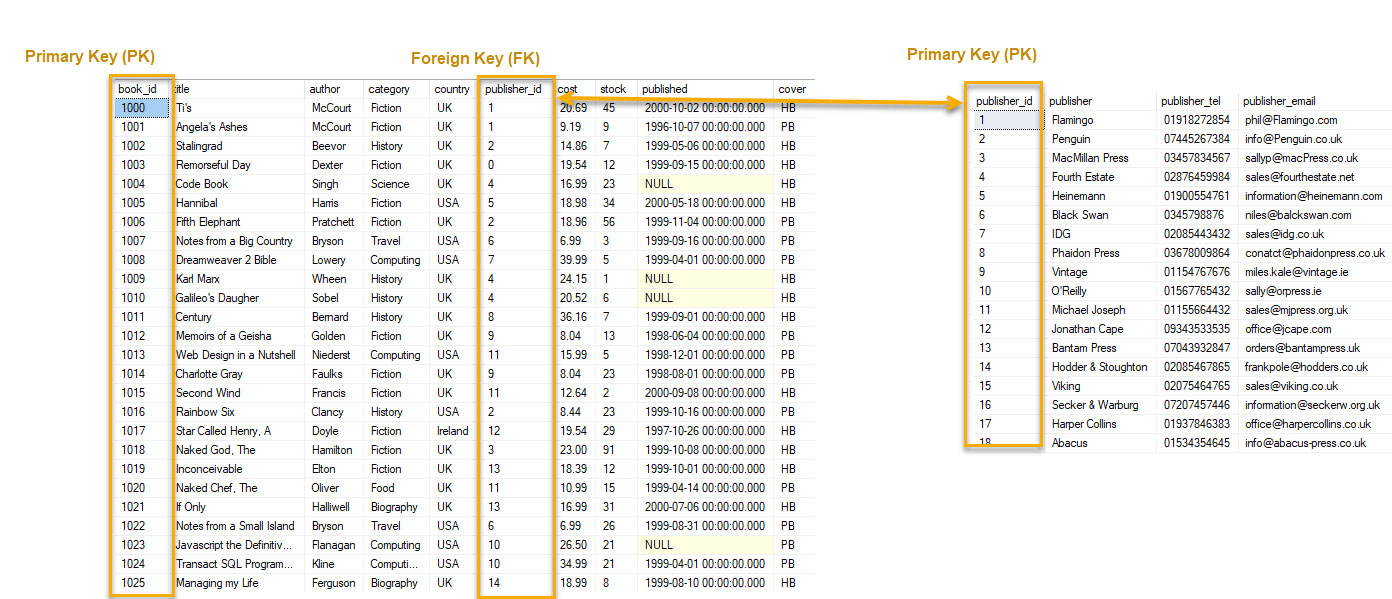Click the Food category cell
This screenshot has width=1392, height=599.
point(382,488)
